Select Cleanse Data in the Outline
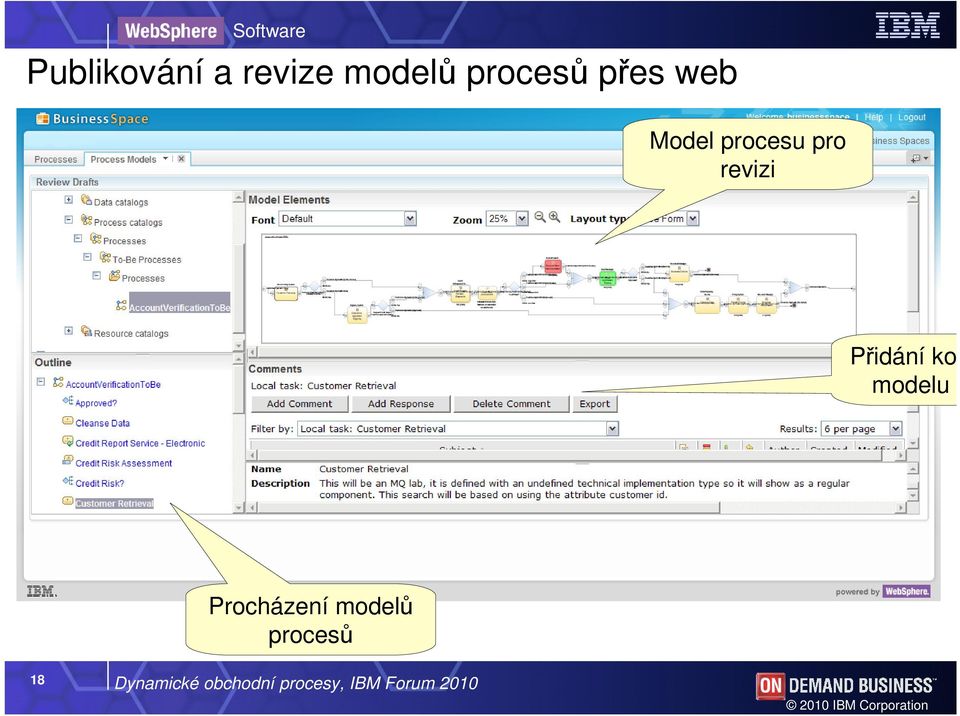Viewport: 960px width, 716px height. pos(102,423)
